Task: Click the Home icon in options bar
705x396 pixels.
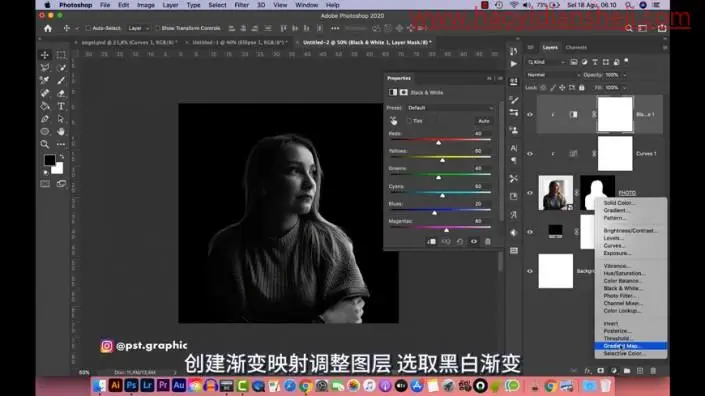Action: tap(48, 28)
